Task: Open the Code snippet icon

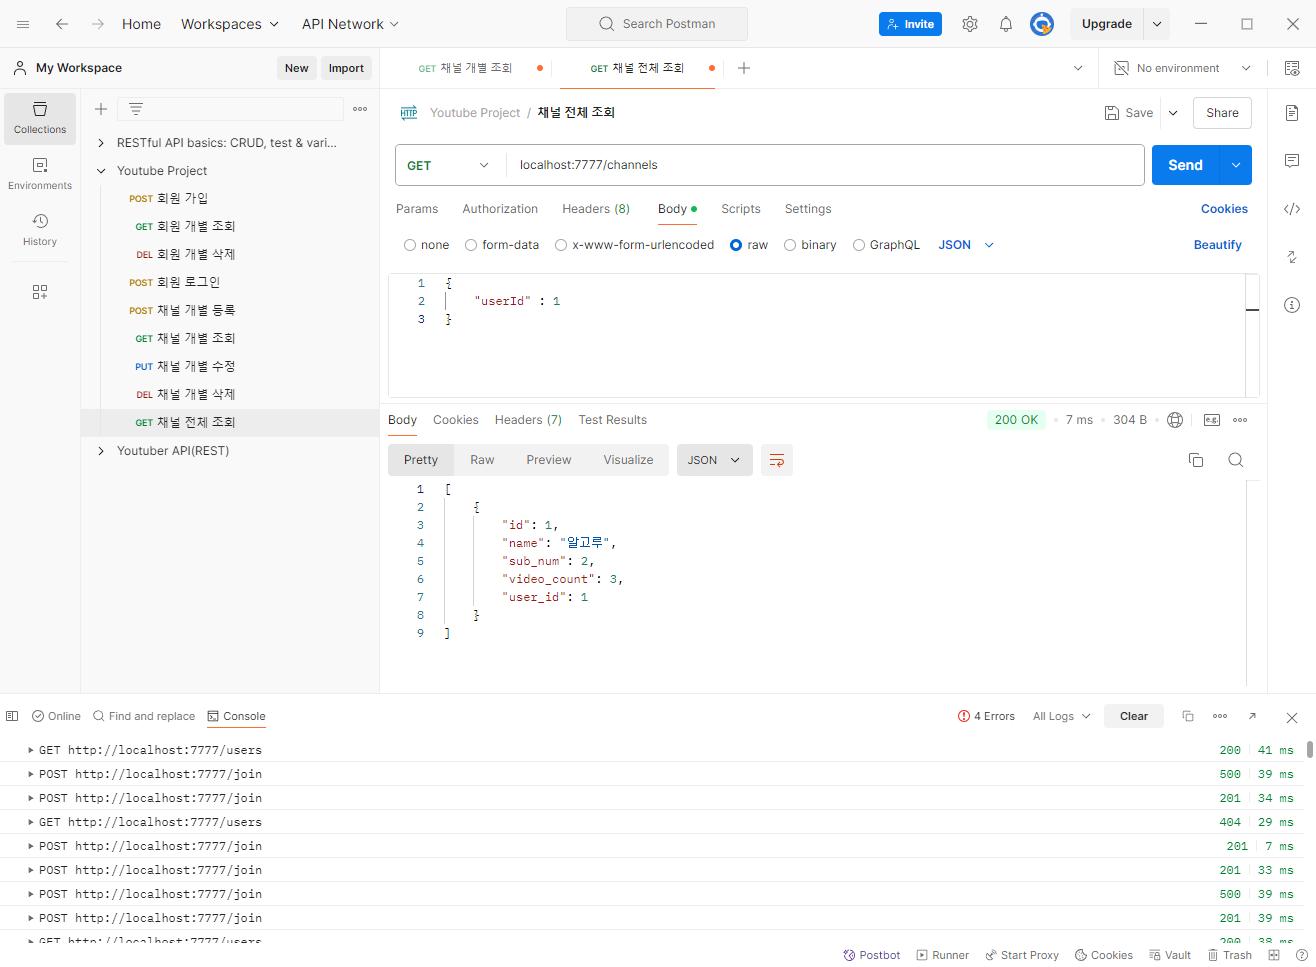Action: tap(1292, 209)
